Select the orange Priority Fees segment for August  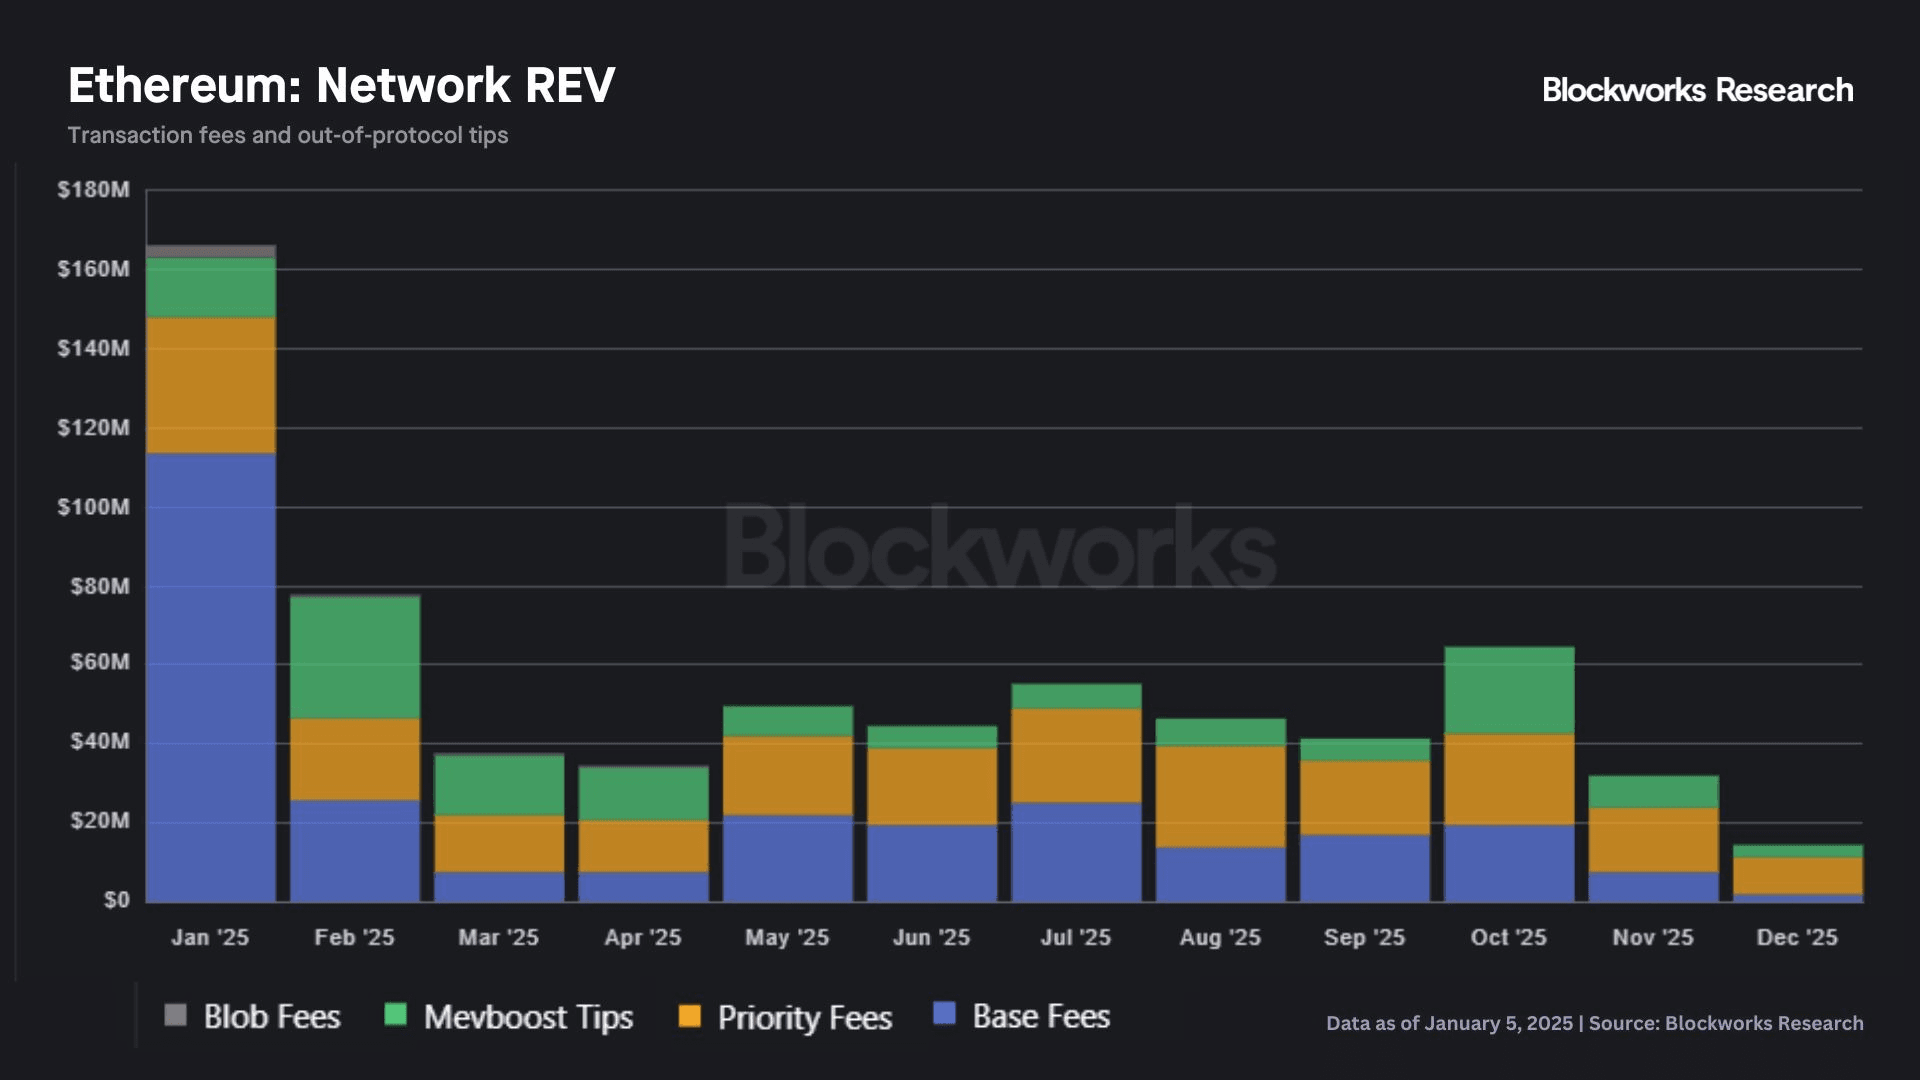point(1221,797)
